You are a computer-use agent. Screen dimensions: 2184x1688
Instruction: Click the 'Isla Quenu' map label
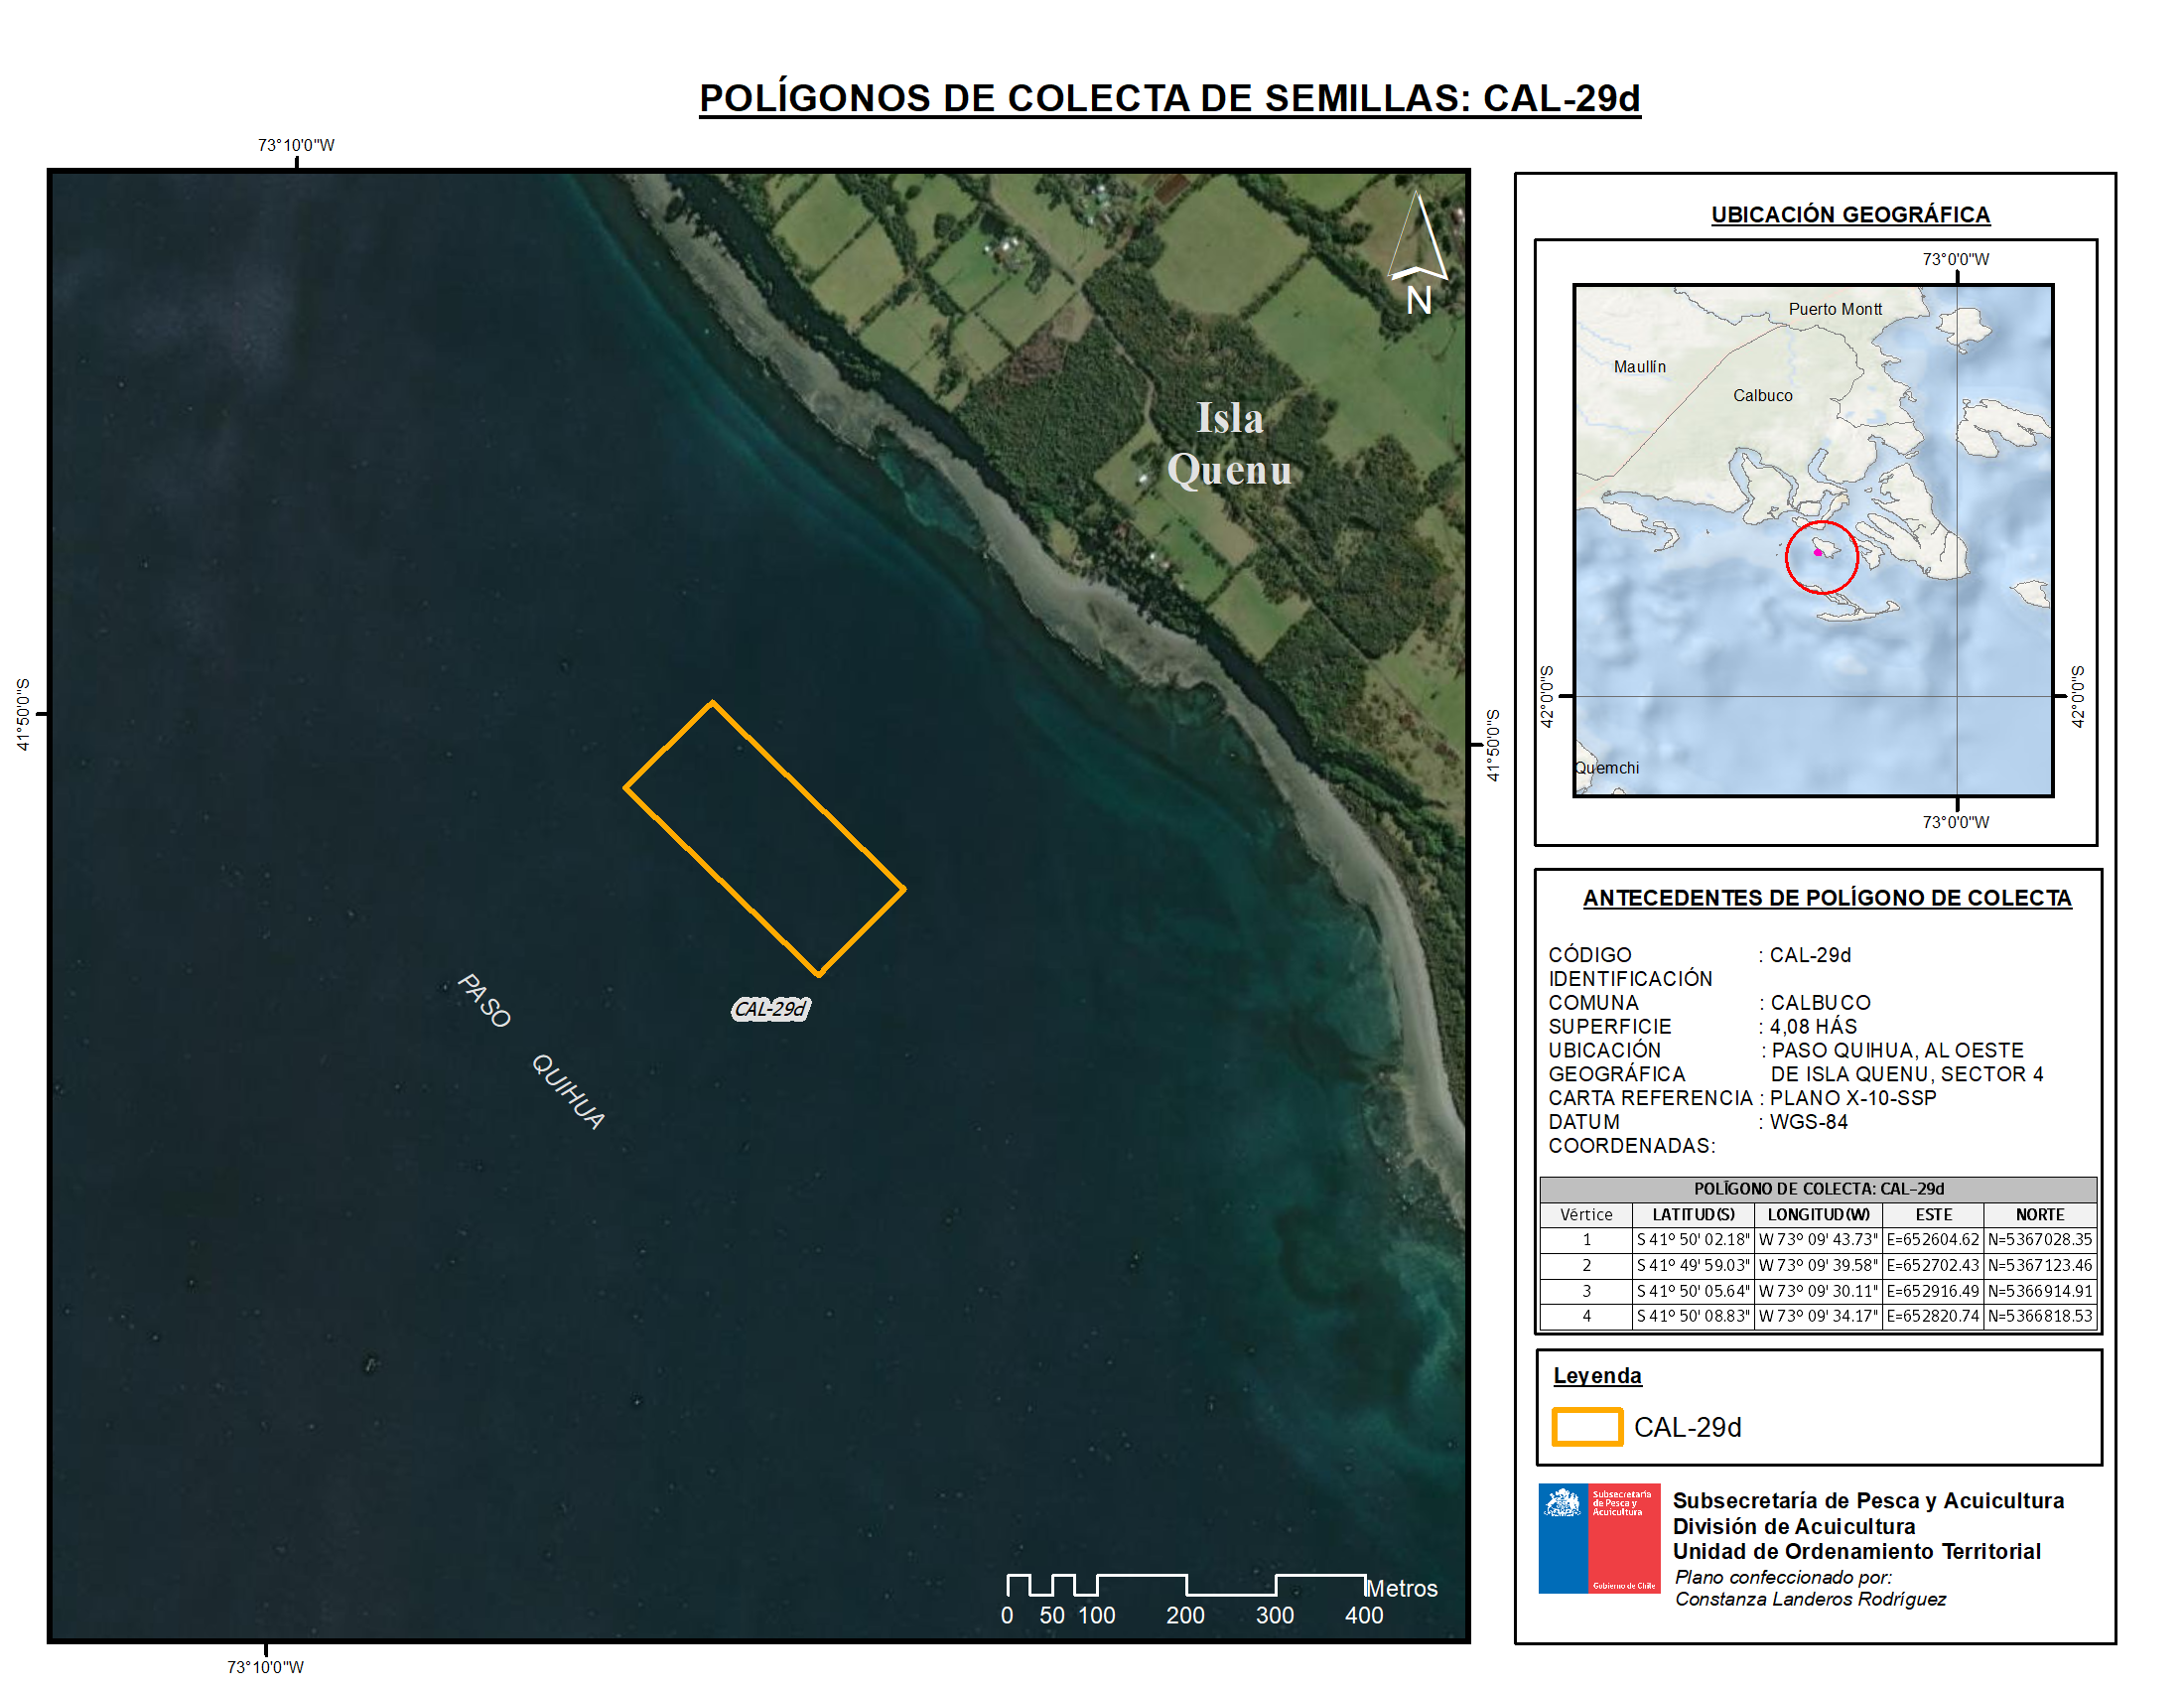click(1229, 444)
